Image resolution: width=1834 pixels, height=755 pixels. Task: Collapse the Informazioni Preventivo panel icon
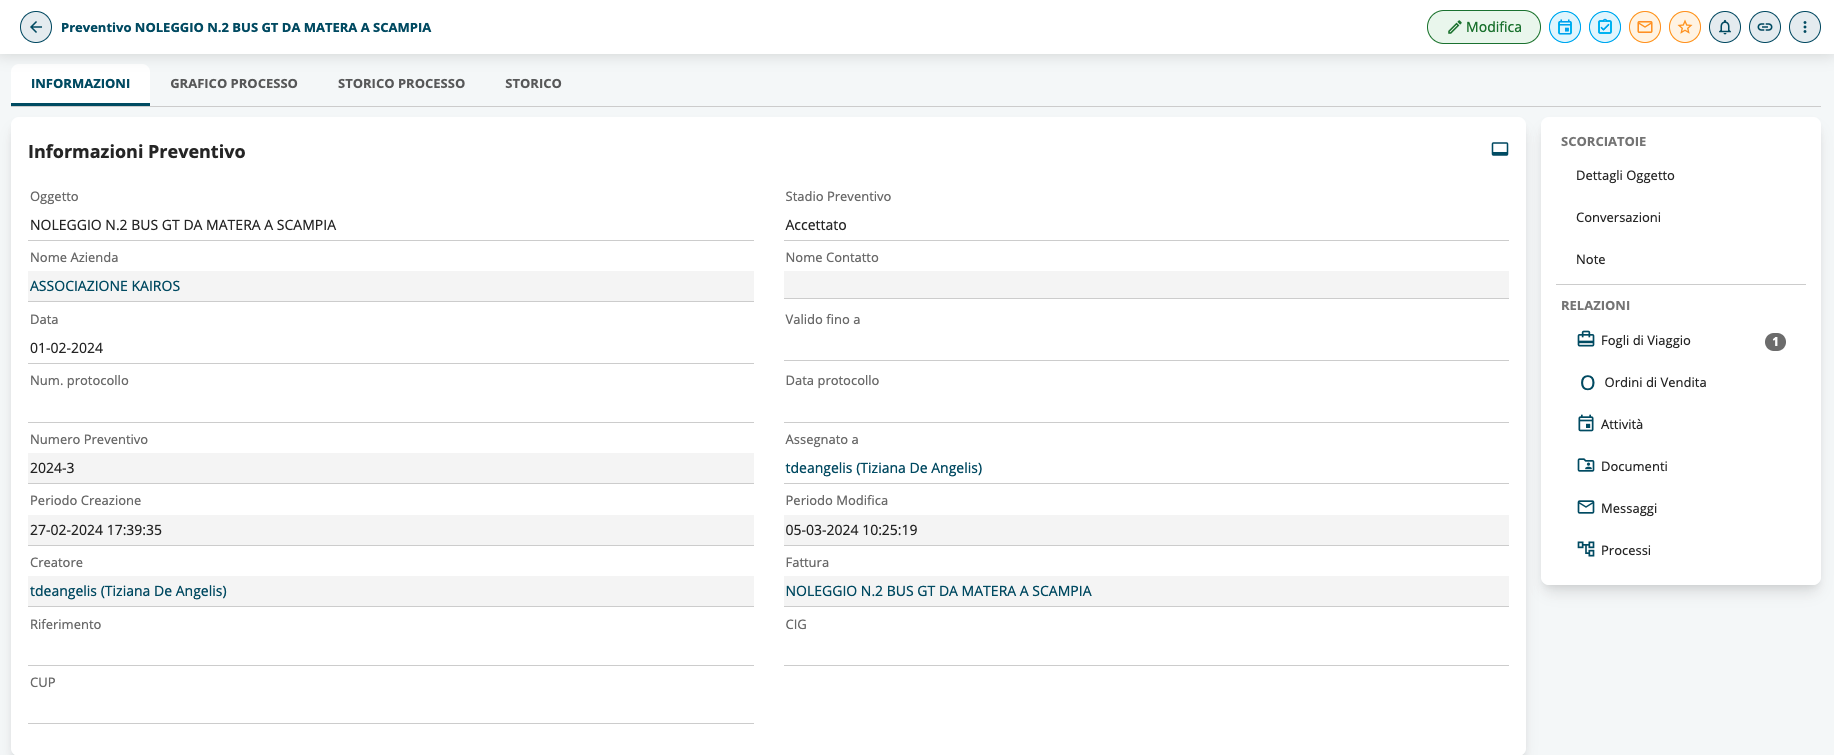tap(1500, 149)
